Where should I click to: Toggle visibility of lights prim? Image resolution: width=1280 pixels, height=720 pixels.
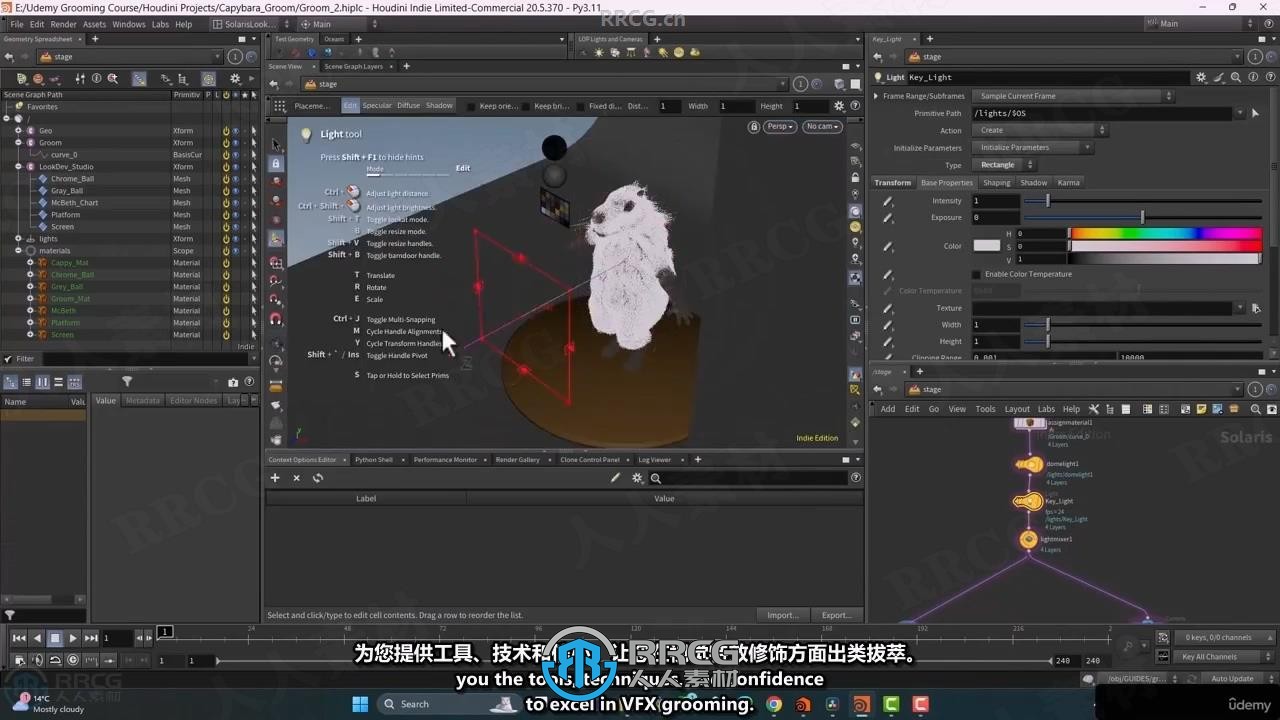(x=236, y=239)
